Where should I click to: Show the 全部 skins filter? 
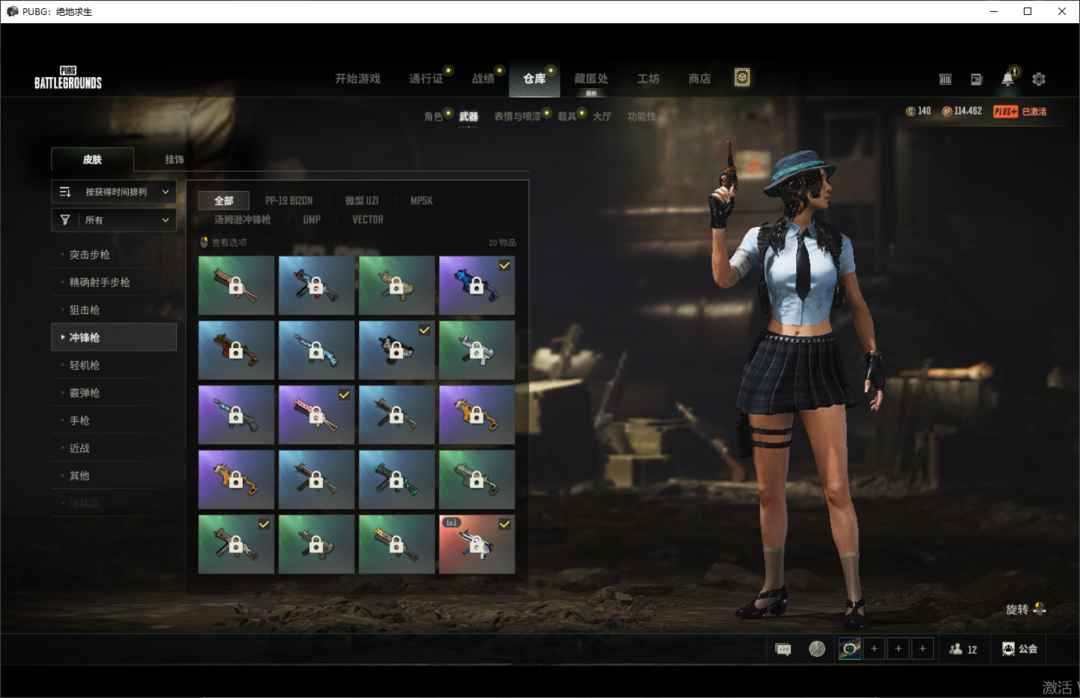[x=224, y=201]
